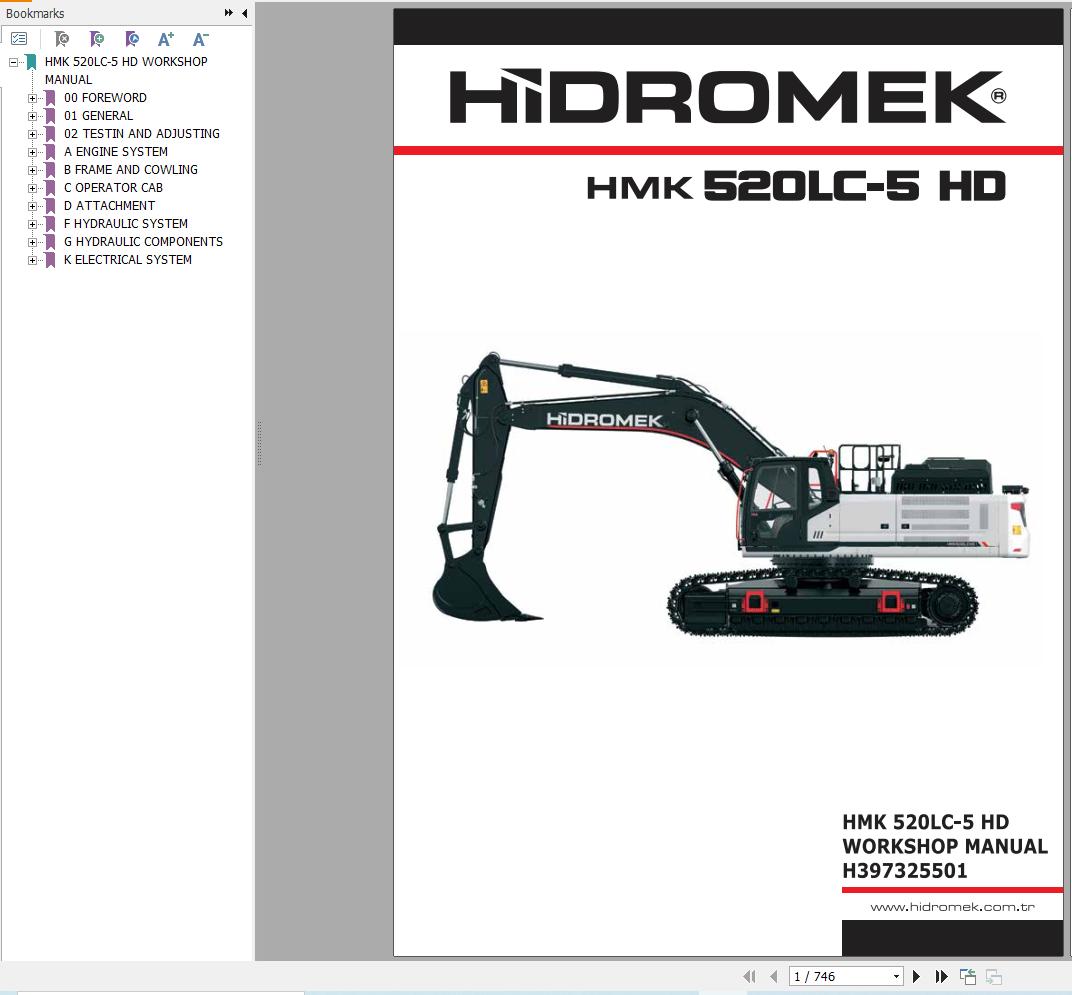The width and height of the screenshot is (1072, 995).
Task: Click the bookmark icon beside K ELECTRICAL SYSTEM
Action: coord(50,261)
